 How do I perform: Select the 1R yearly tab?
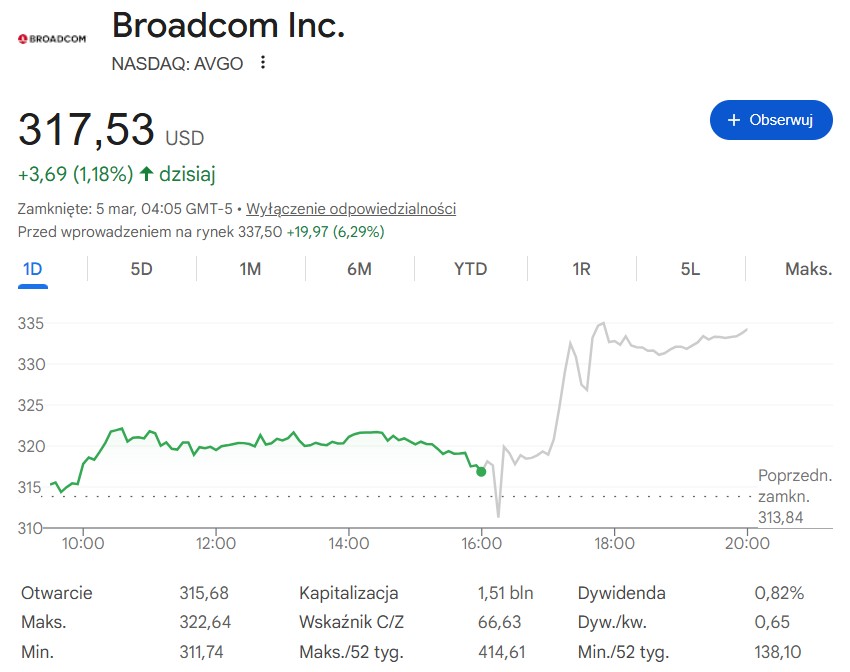tap(581, 269)
